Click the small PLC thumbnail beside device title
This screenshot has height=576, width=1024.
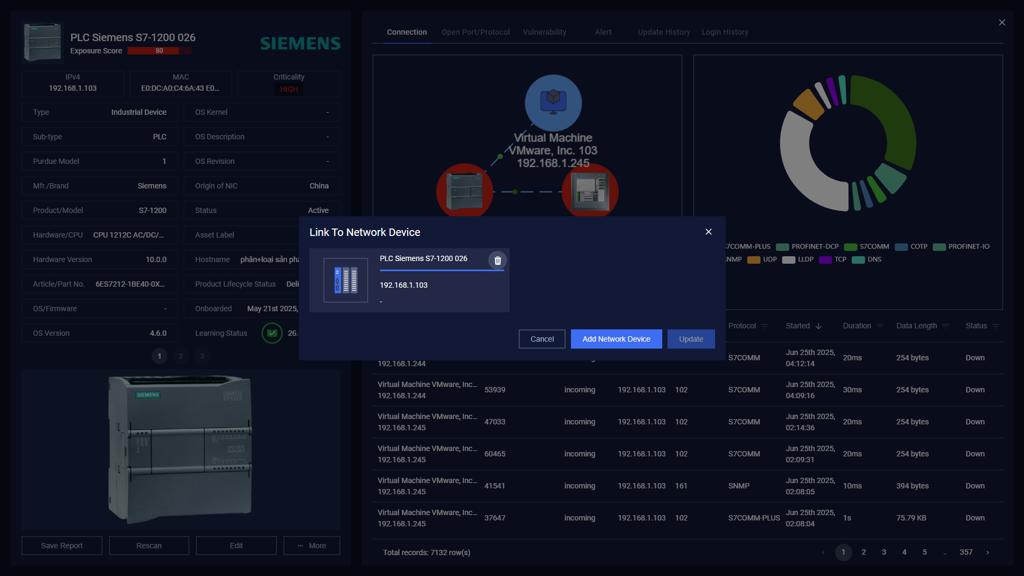[x=42, y=43]
